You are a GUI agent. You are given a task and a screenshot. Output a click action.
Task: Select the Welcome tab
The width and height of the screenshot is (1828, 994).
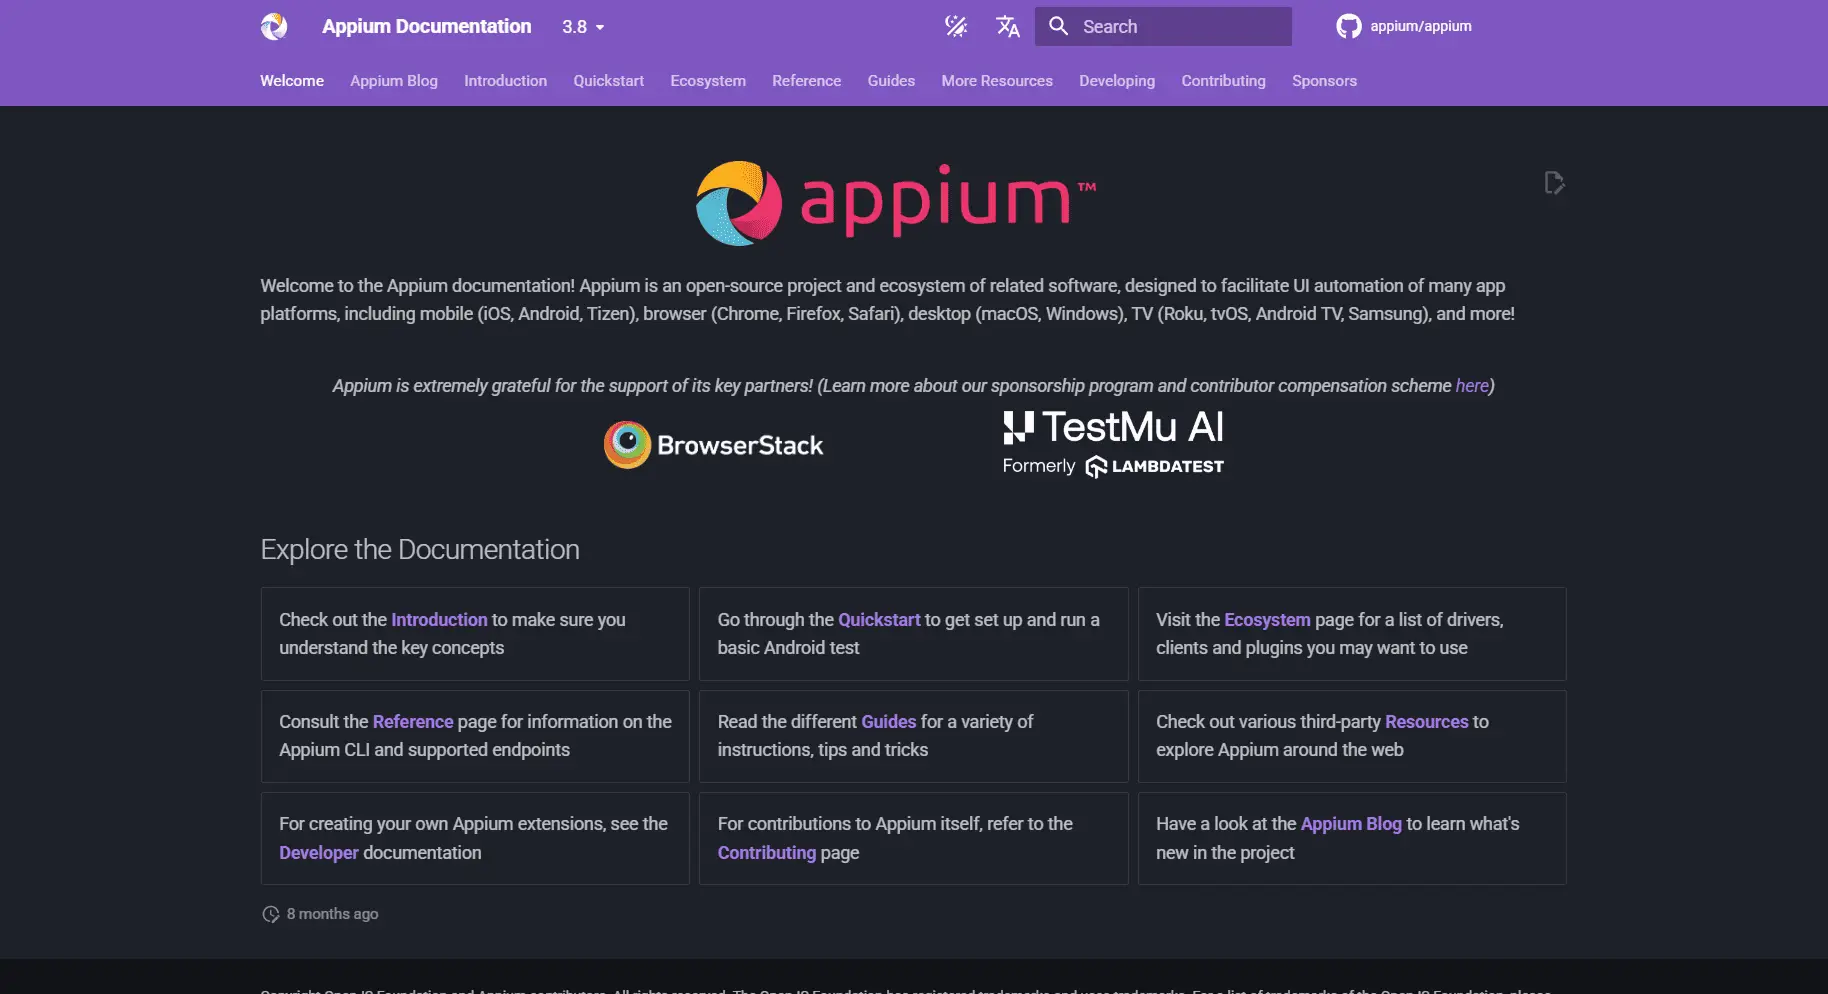[292, 81]
